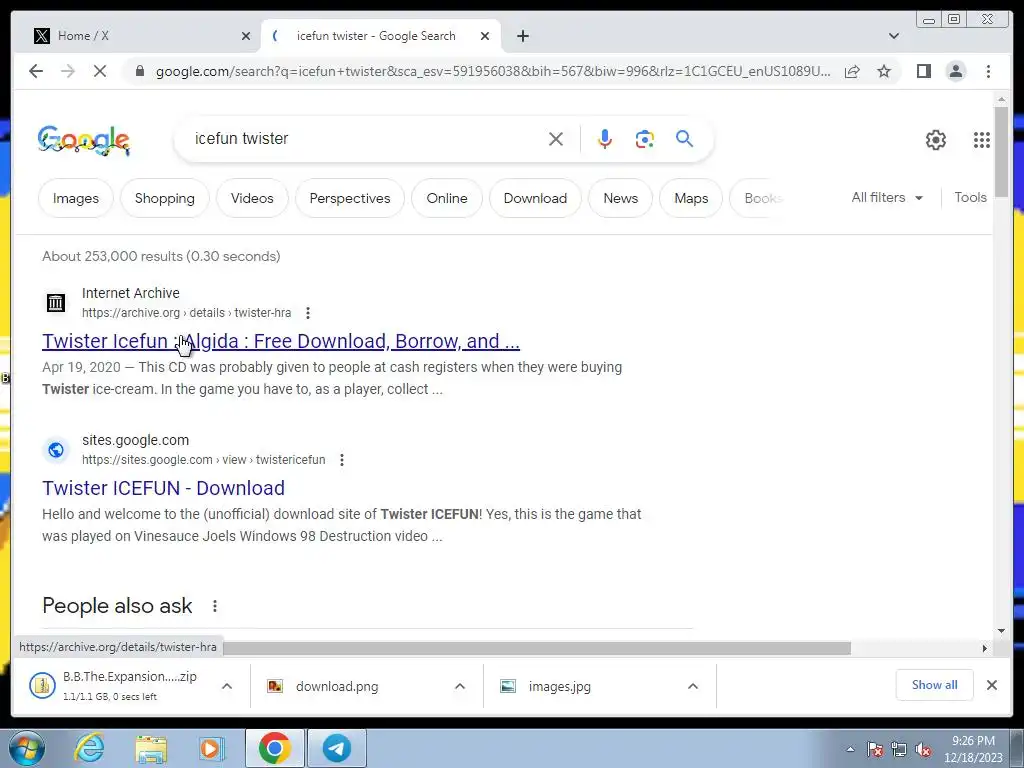The width and height of the screenshot is (1024, 768).
Task: Click the vertical scrollbar down arrow
Action: (x=1001, y=631)
